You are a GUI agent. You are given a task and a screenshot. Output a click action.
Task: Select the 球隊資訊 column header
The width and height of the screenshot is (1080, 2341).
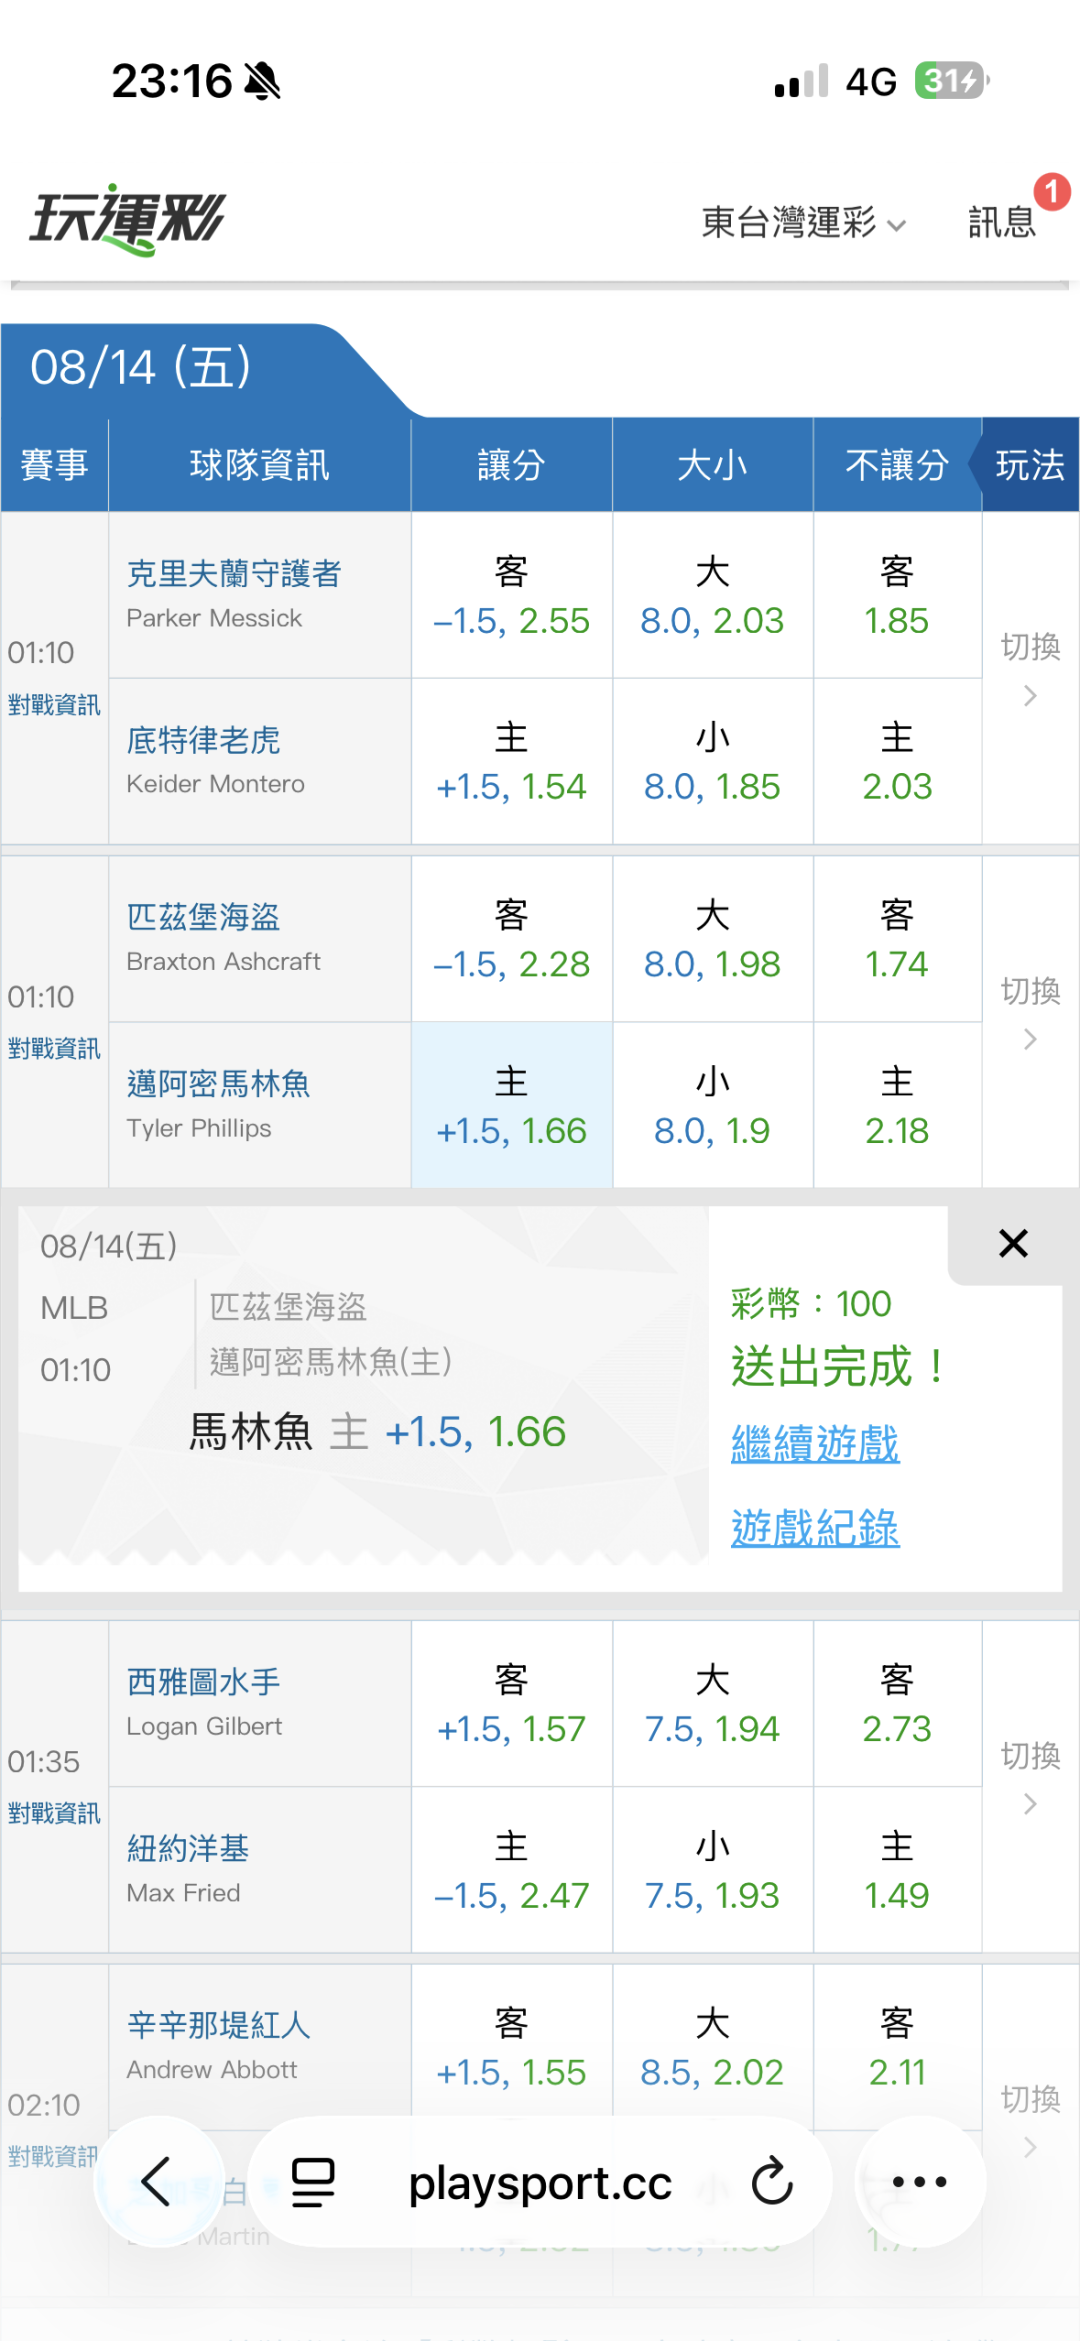(x=259, y=465)
